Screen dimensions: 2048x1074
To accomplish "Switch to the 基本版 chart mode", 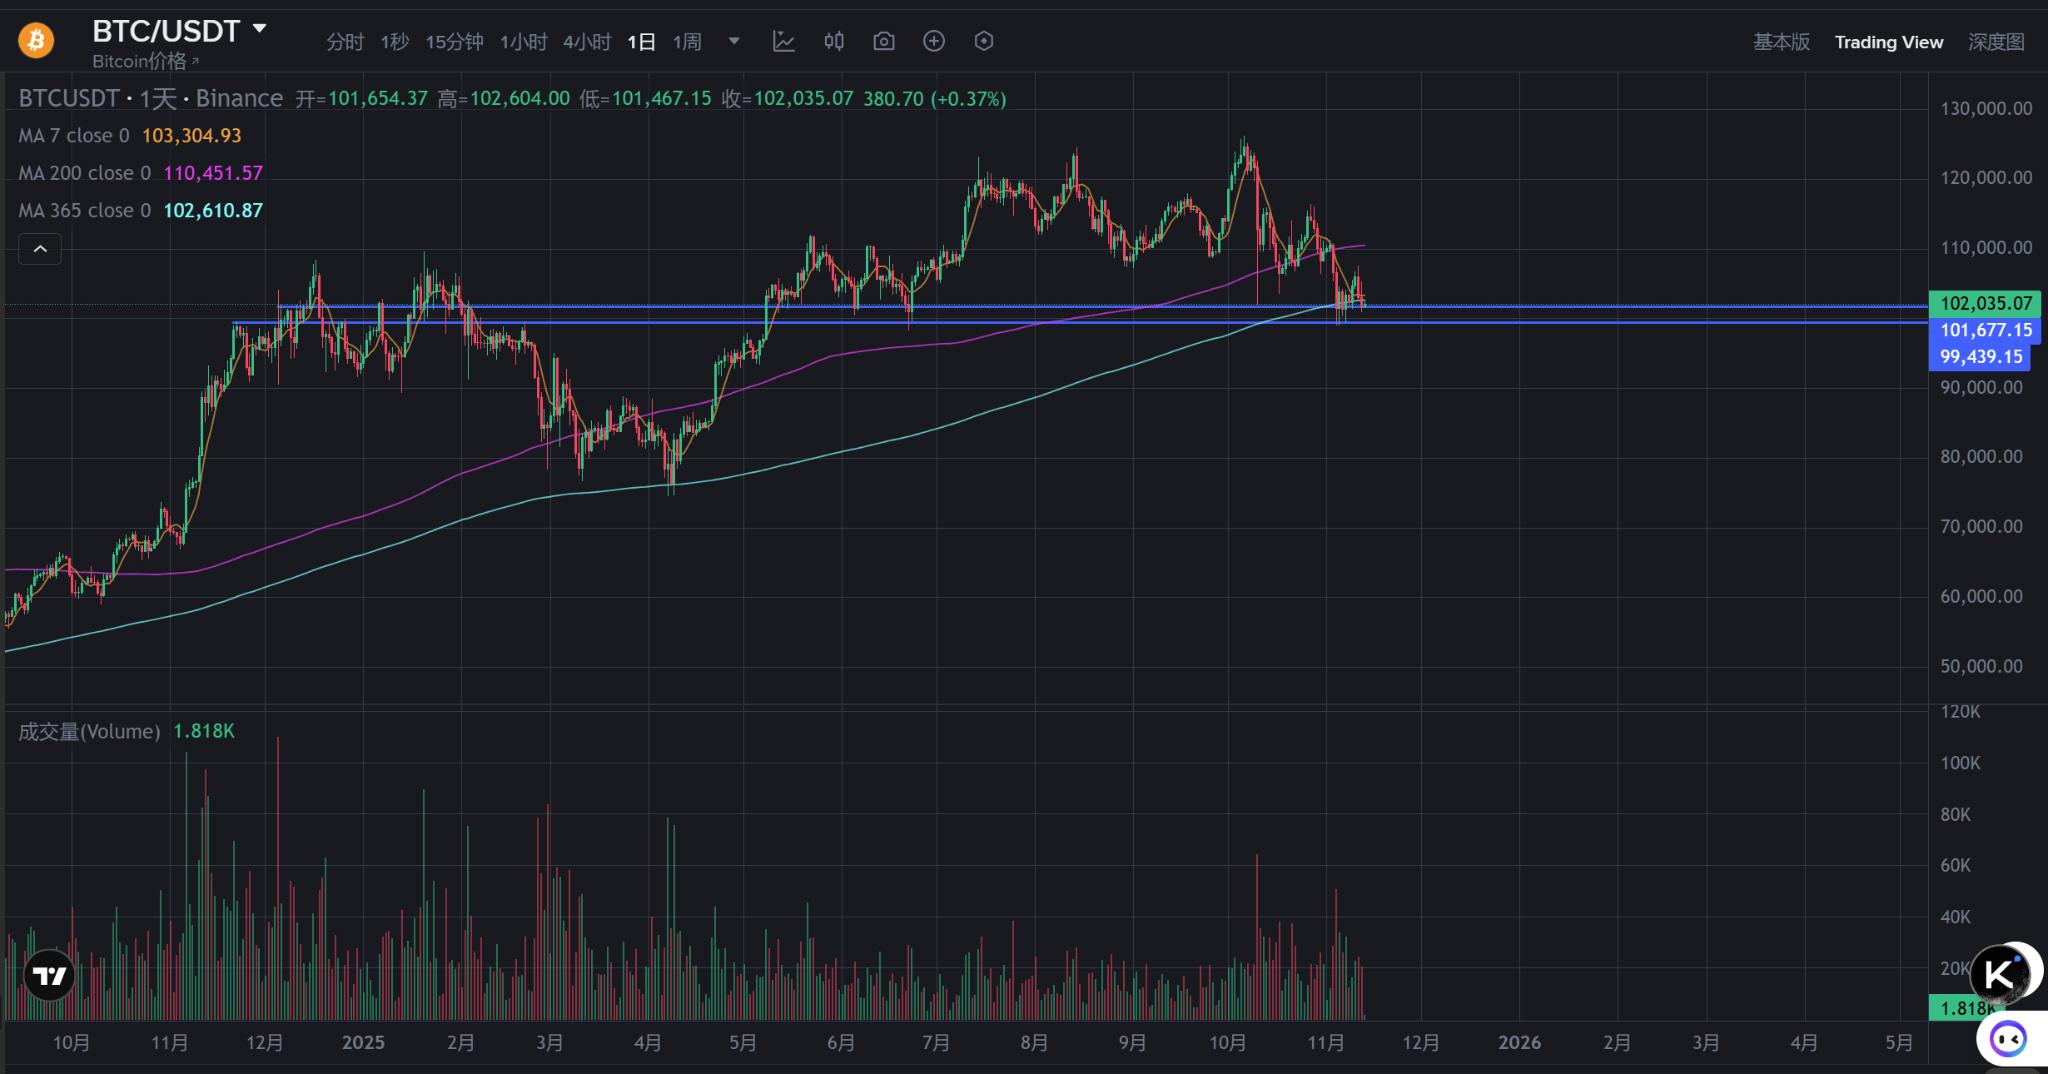I will (1781, 42).
